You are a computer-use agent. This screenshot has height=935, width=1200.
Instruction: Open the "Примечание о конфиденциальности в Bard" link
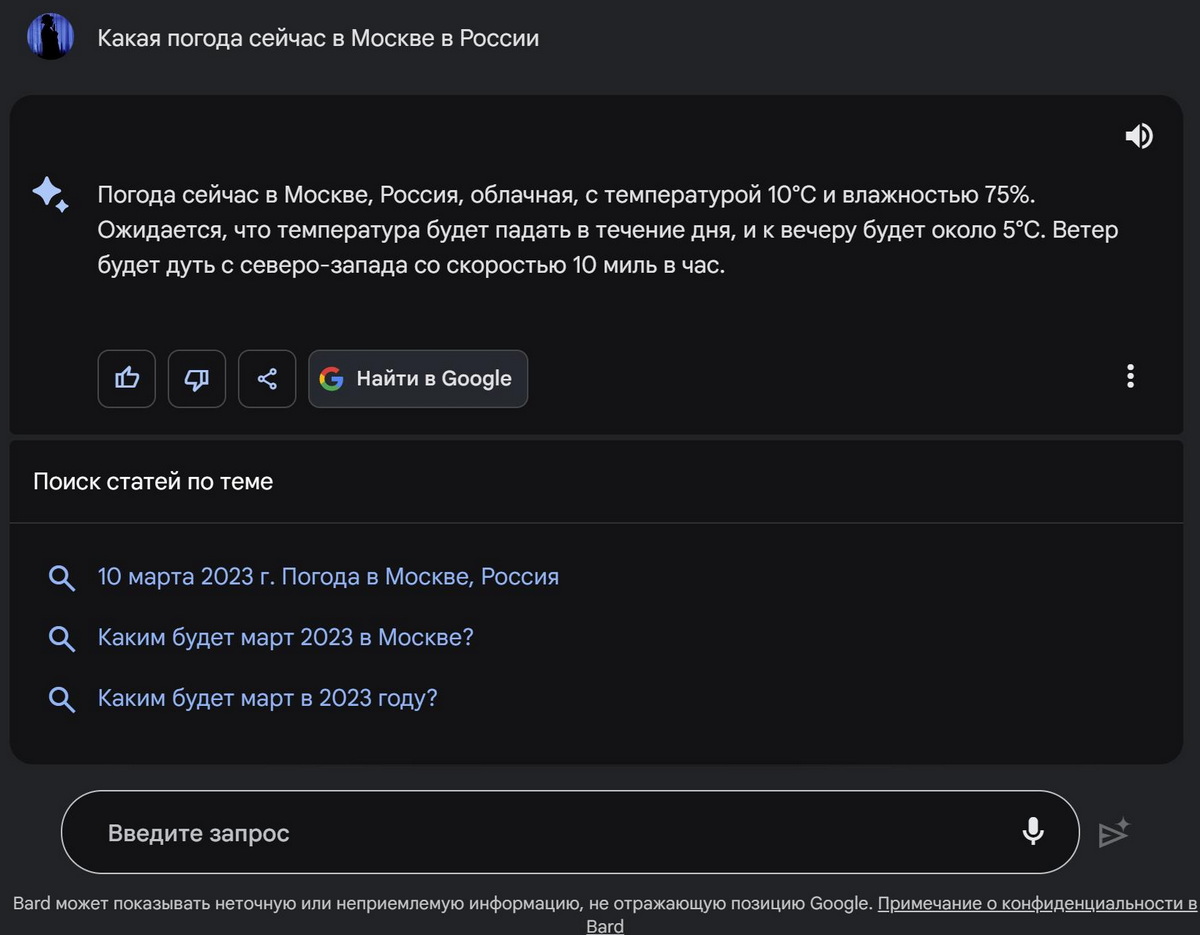tap(1036, 904)
